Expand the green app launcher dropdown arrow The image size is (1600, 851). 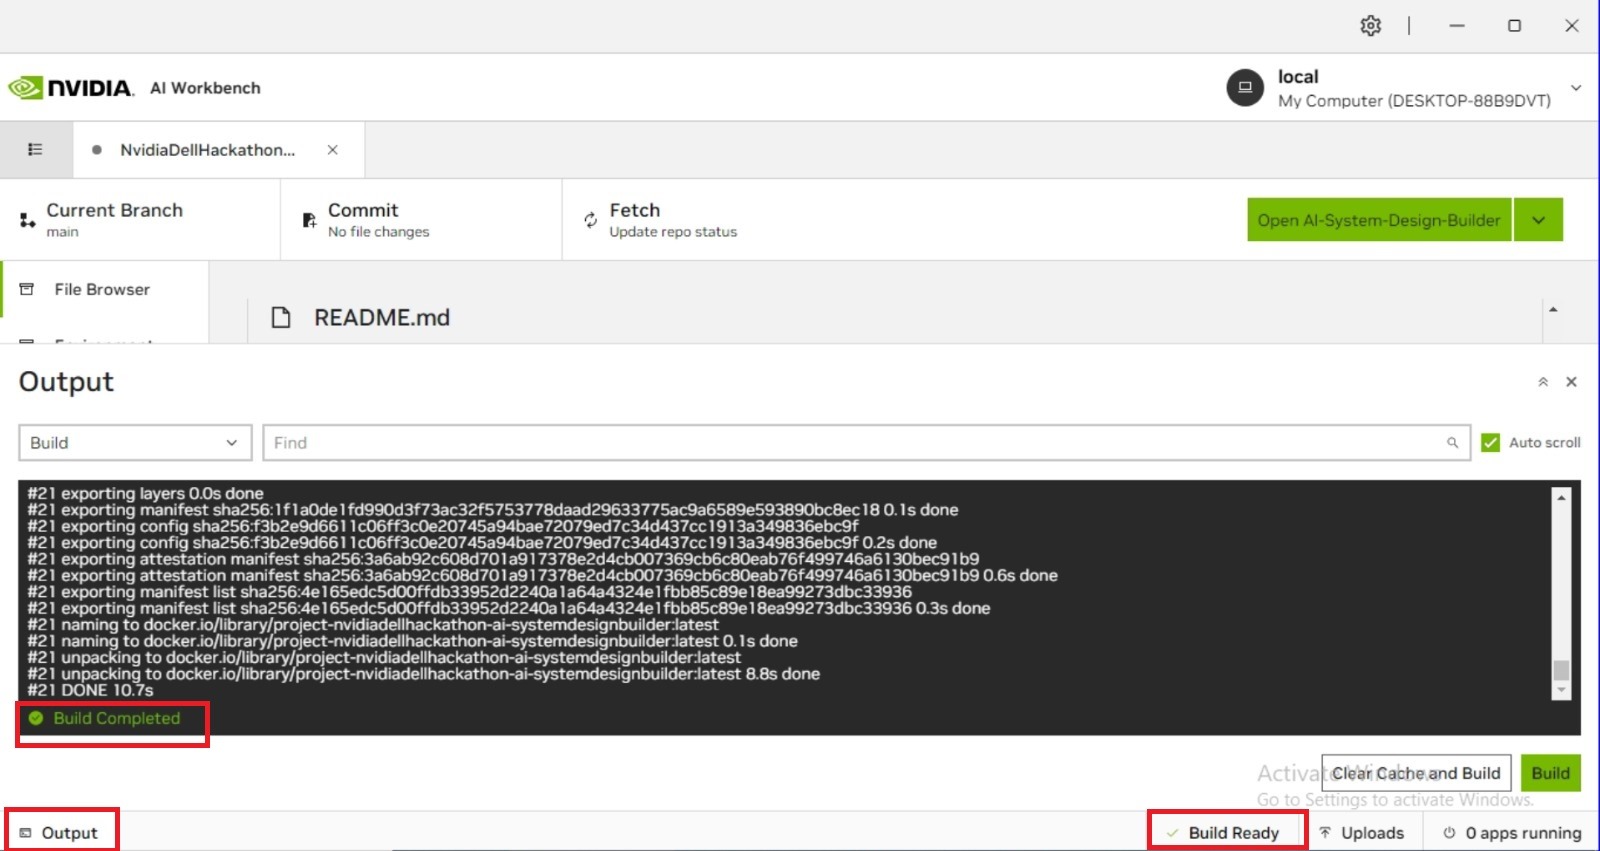coord(1539,220)
